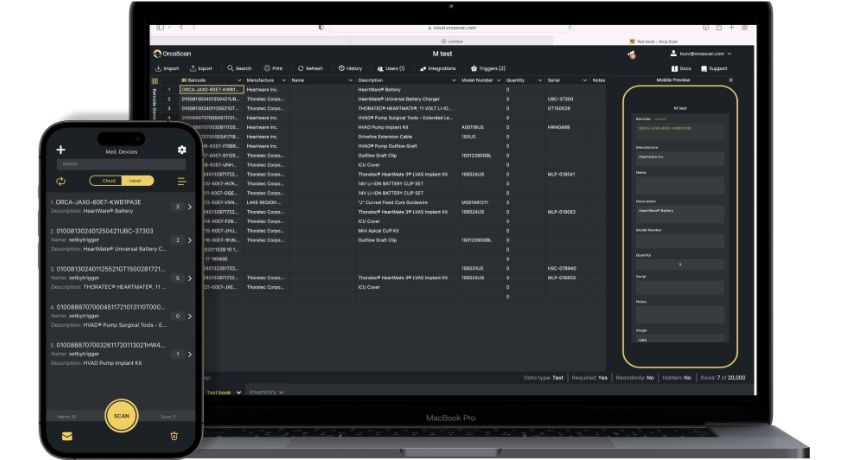Close the Mobile Preview panel
Image resolution: width=847 pixels, height=460 pixels.
730,79
